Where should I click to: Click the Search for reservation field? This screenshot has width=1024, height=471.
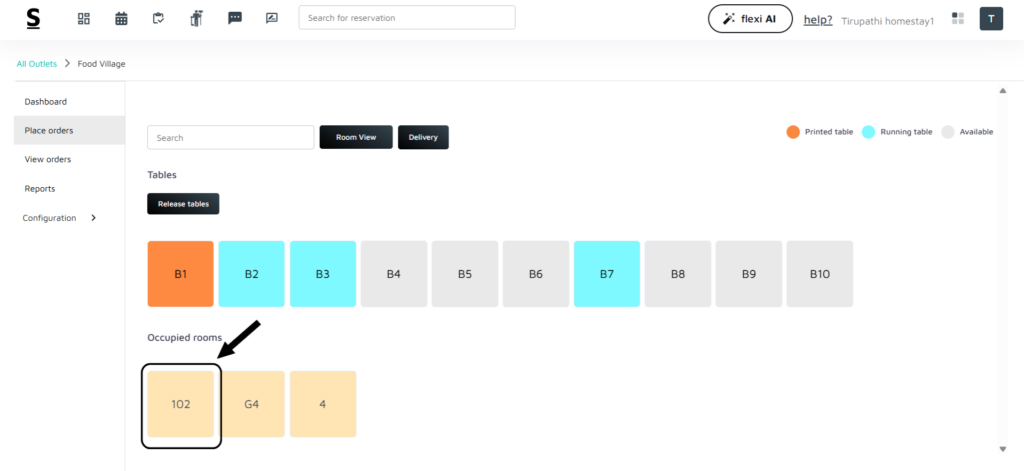[x=407, y=18]
